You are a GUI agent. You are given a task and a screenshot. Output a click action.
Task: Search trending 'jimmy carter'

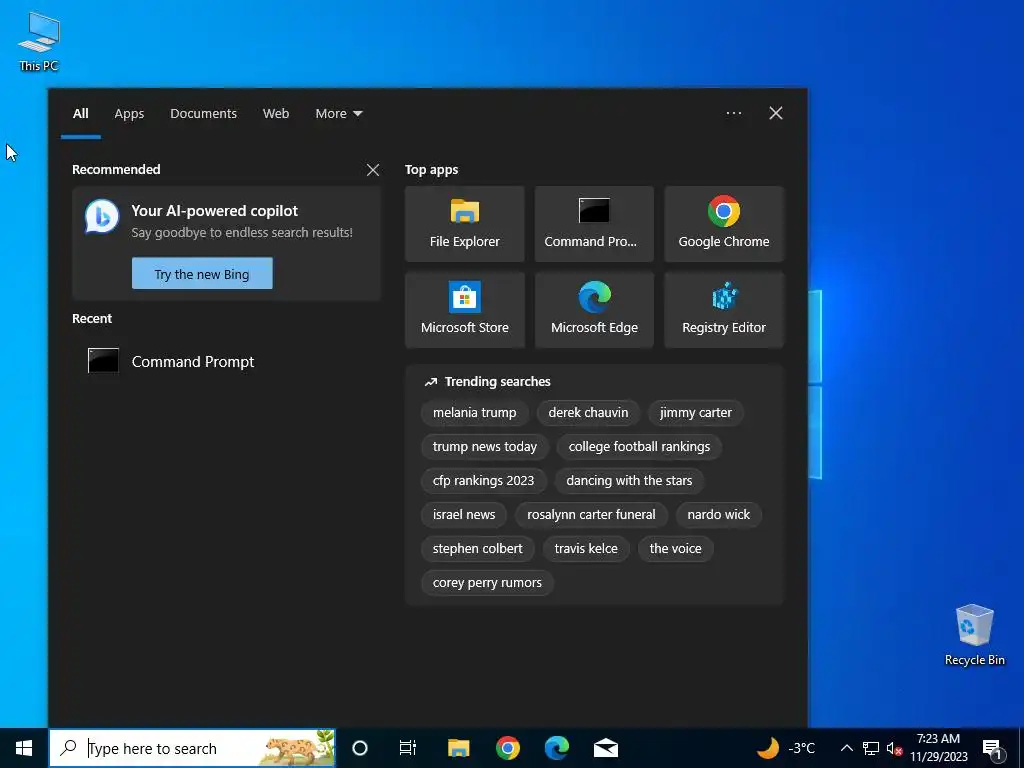(x=696, y=413)
